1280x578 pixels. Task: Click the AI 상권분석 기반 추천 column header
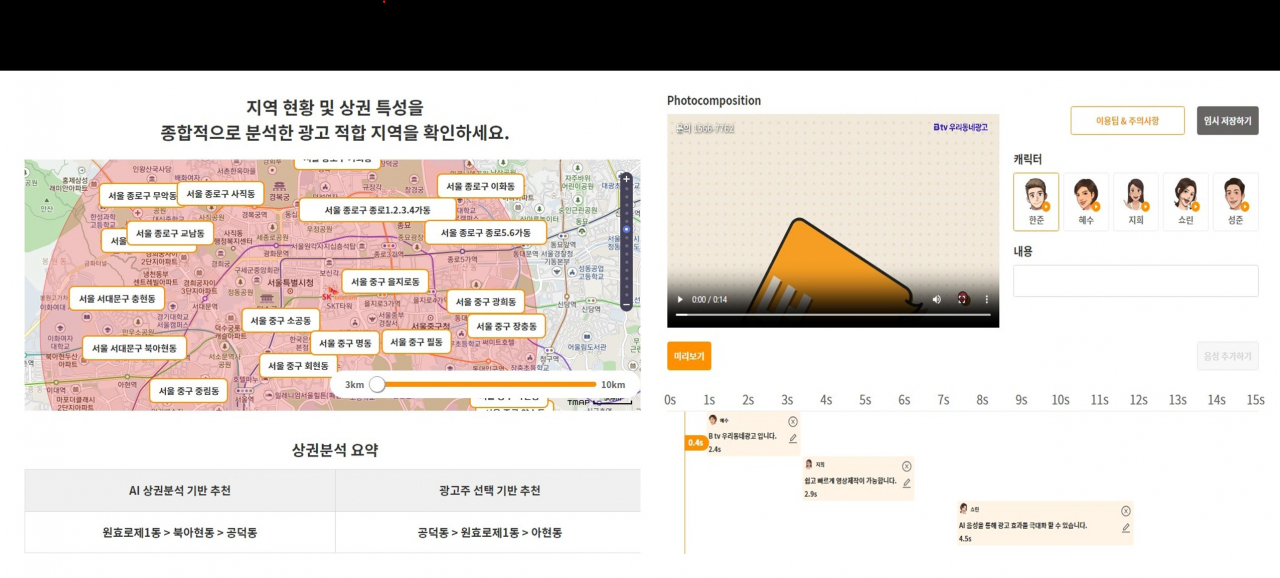pyautogui.click(x=180, y=491)
